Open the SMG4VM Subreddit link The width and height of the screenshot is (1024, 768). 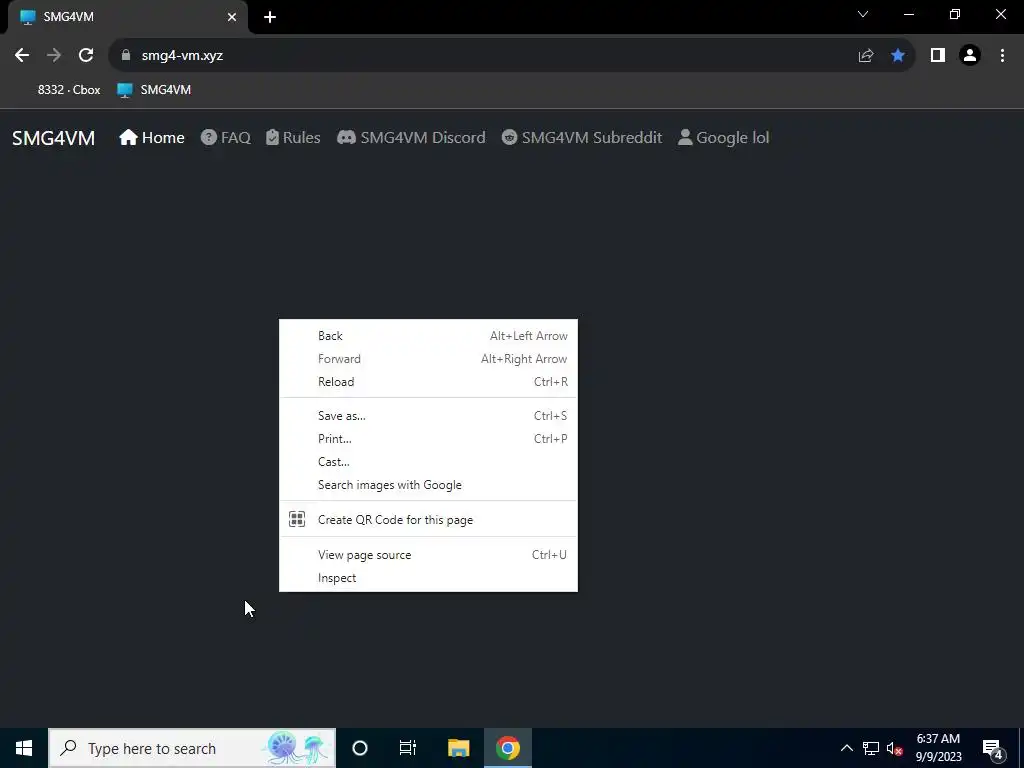coord(581,138)
